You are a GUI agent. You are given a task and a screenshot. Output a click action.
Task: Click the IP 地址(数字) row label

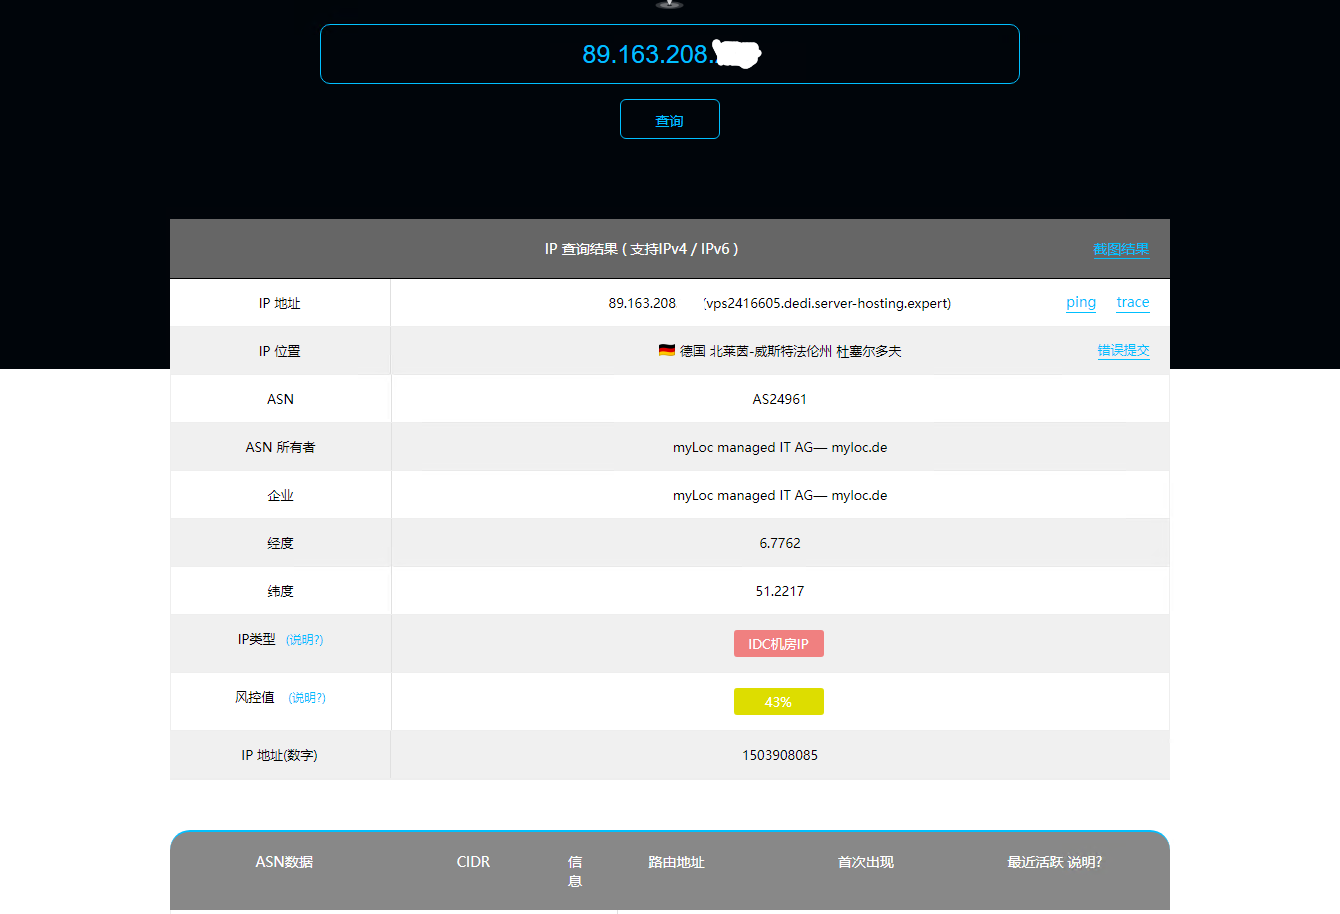tap(280, 755)
